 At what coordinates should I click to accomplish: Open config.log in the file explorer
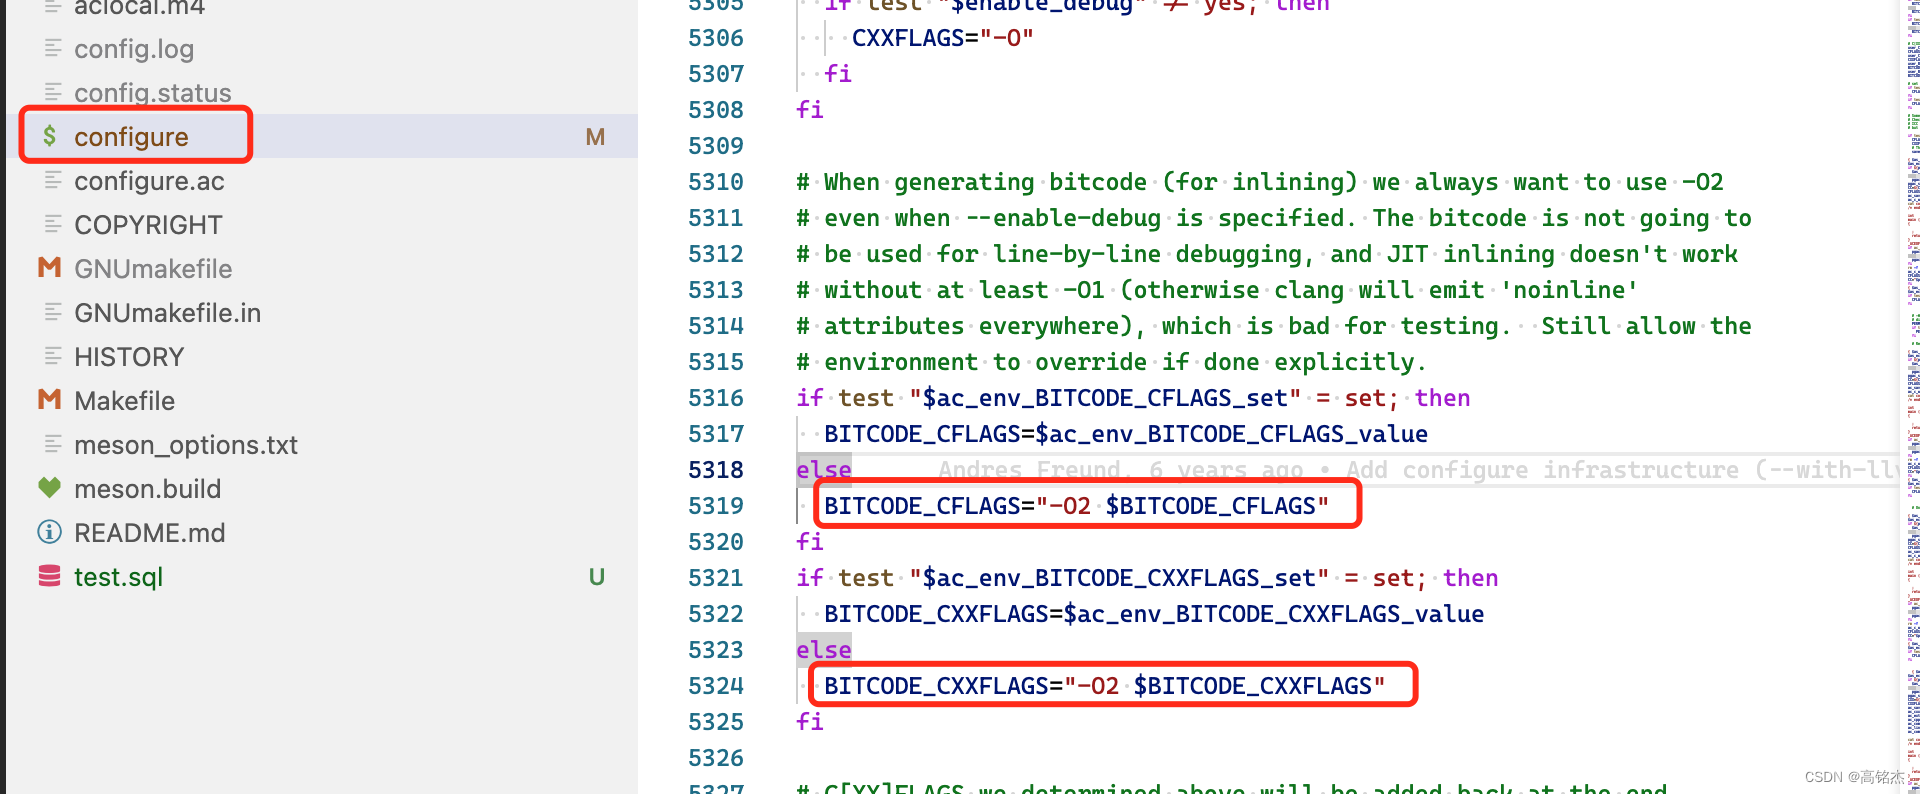coord(134,49)
